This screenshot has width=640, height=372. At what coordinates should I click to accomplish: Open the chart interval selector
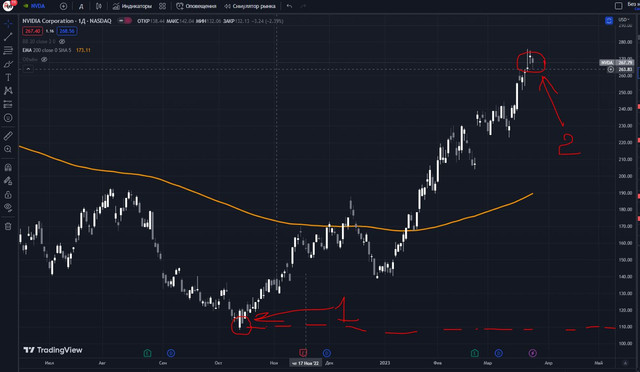[x=81, y=6]
